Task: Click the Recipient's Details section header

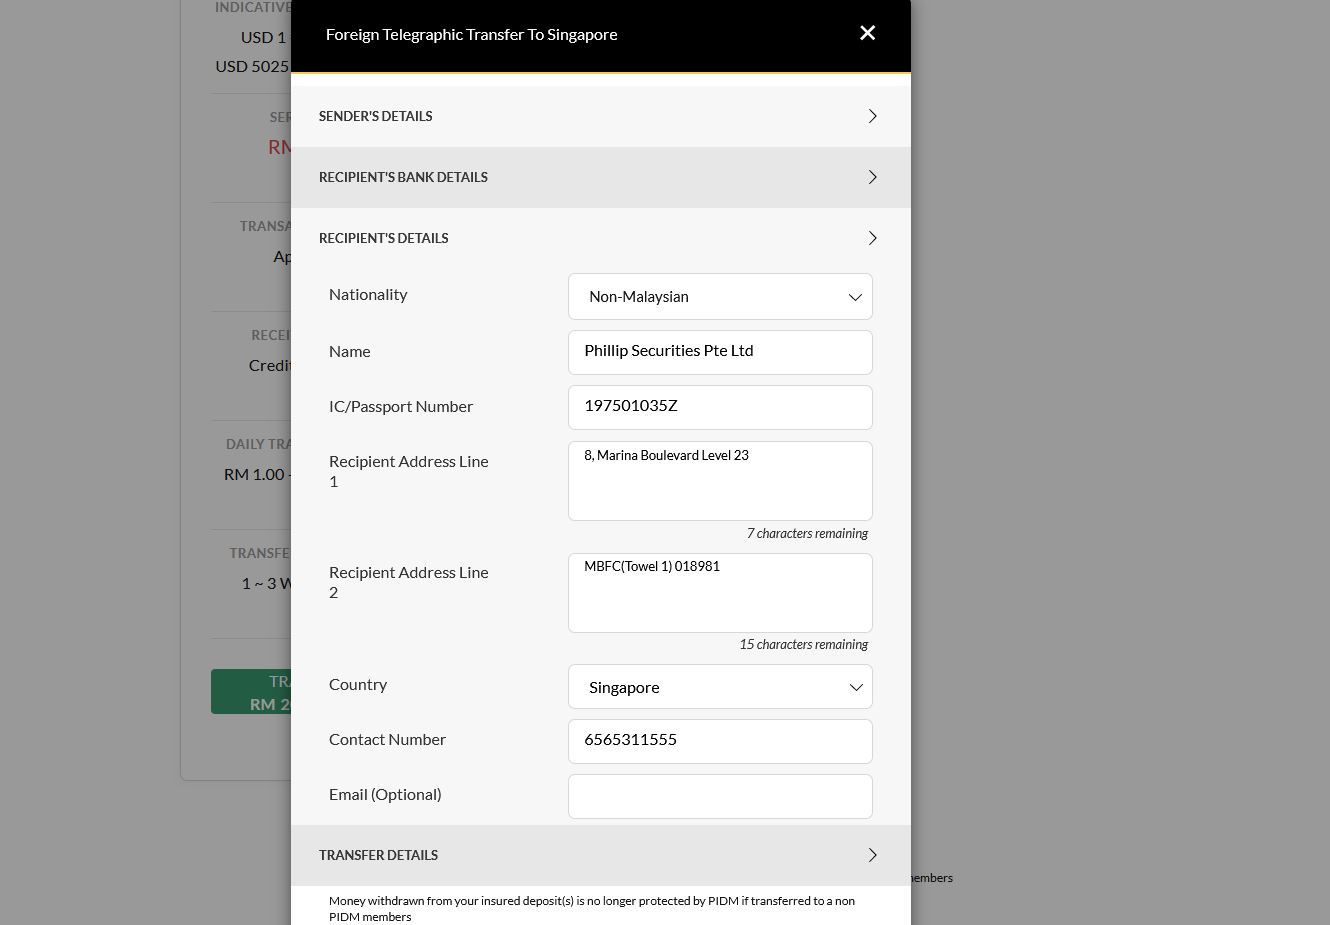Action: [x=384, y=238]
